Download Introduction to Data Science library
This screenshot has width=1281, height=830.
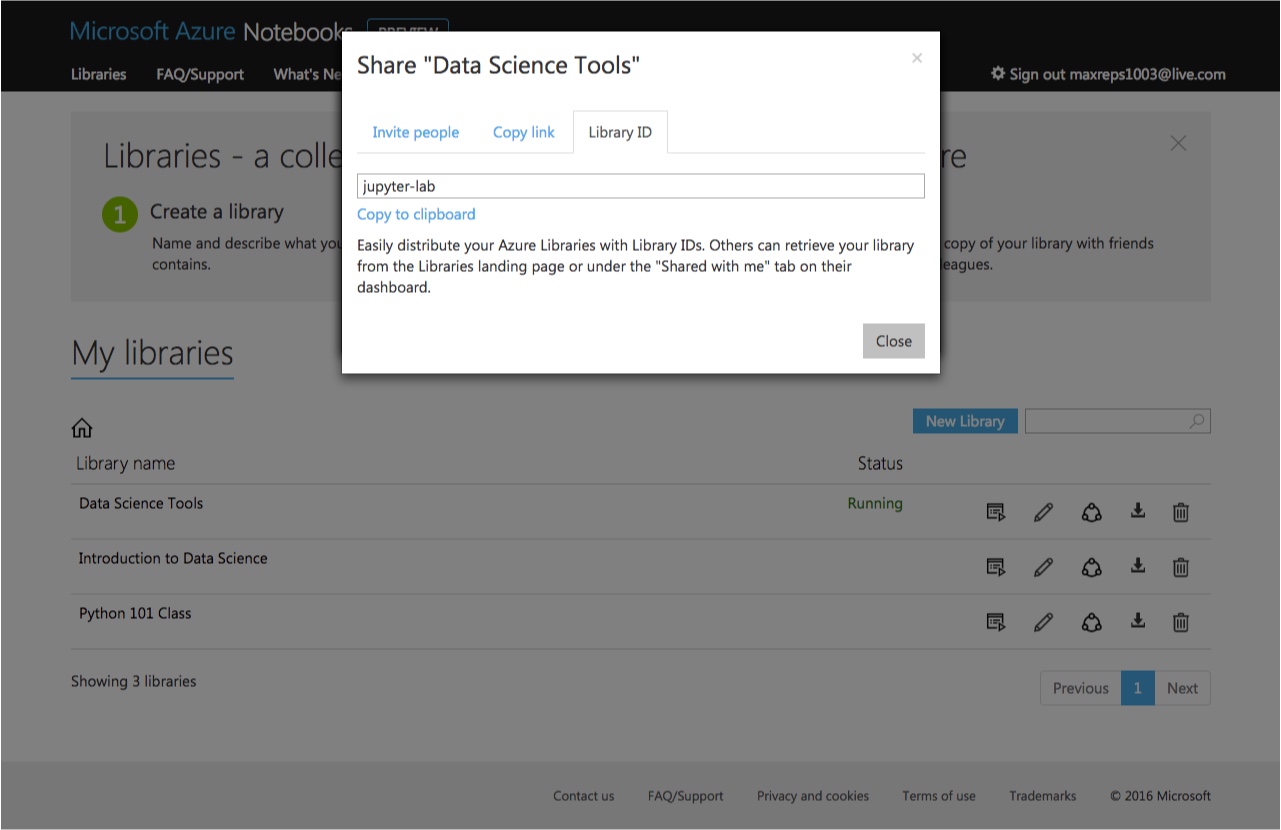[x=1137, y=566]
